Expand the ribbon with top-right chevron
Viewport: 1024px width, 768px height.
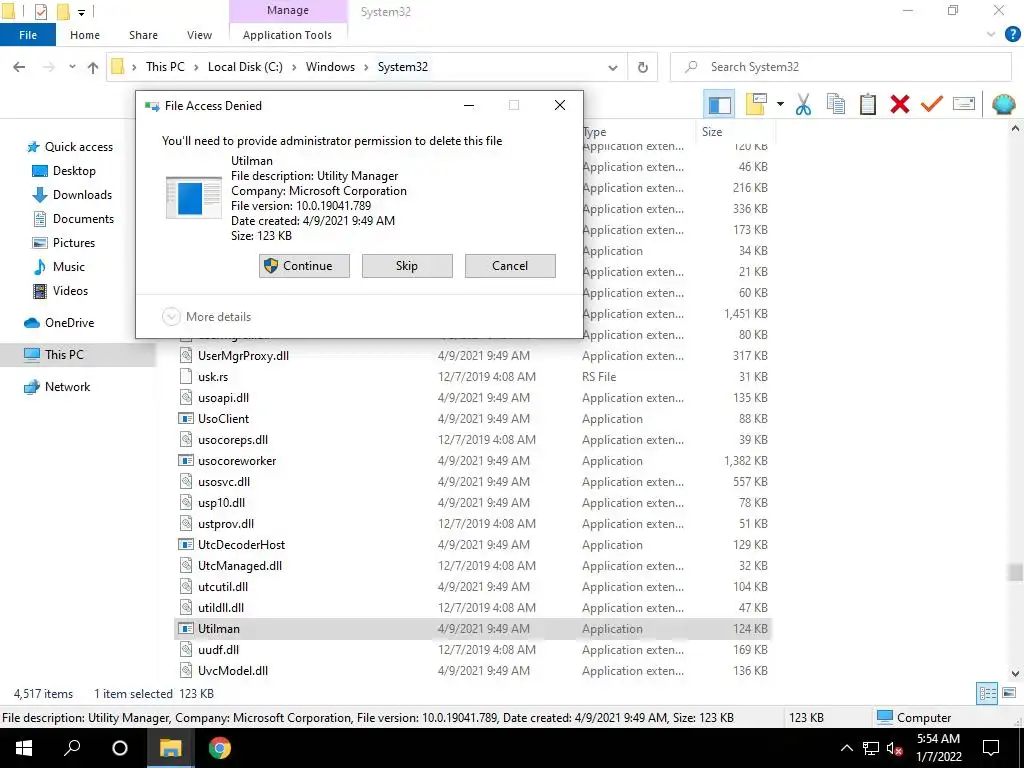[990, 35]
